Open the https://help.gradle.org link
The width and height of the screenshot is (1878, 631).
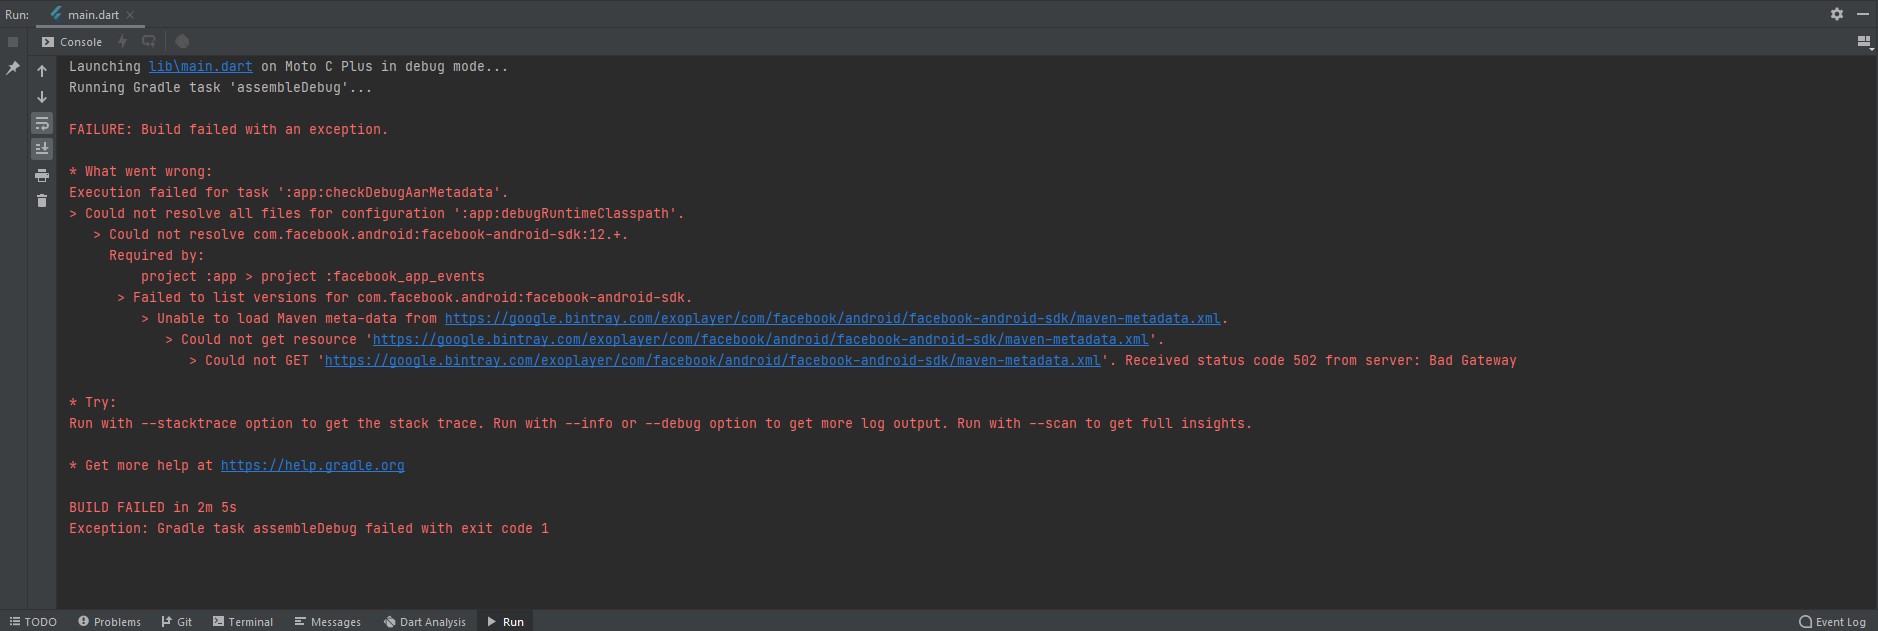coord(313,465)
